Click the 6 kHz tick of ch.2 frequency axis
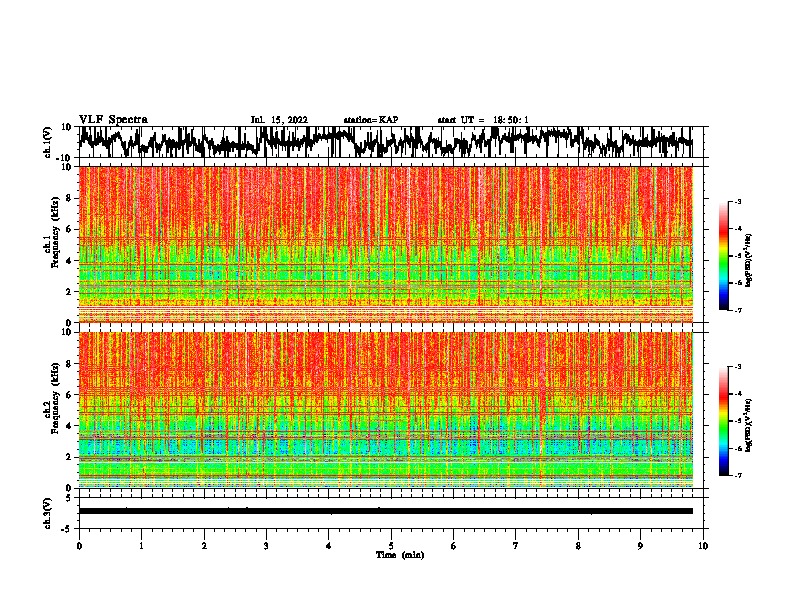Image resolution: width=792 pixels, height=612 pixels. 71,394
